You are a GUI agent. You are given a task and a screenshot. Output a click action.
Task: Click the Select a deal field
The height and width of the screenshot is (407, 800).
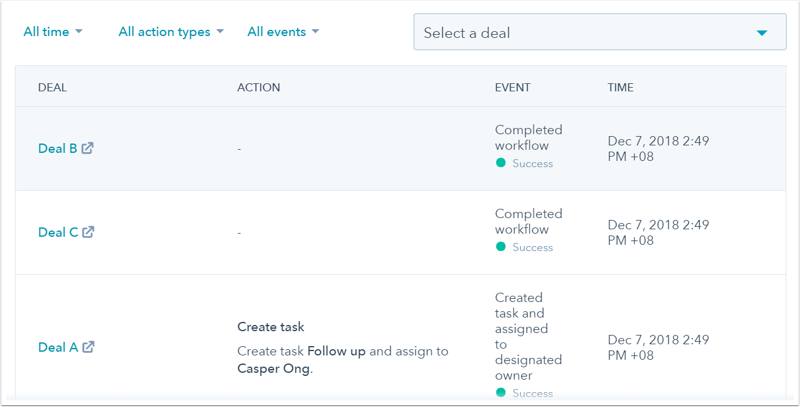[x=580, y=33]
